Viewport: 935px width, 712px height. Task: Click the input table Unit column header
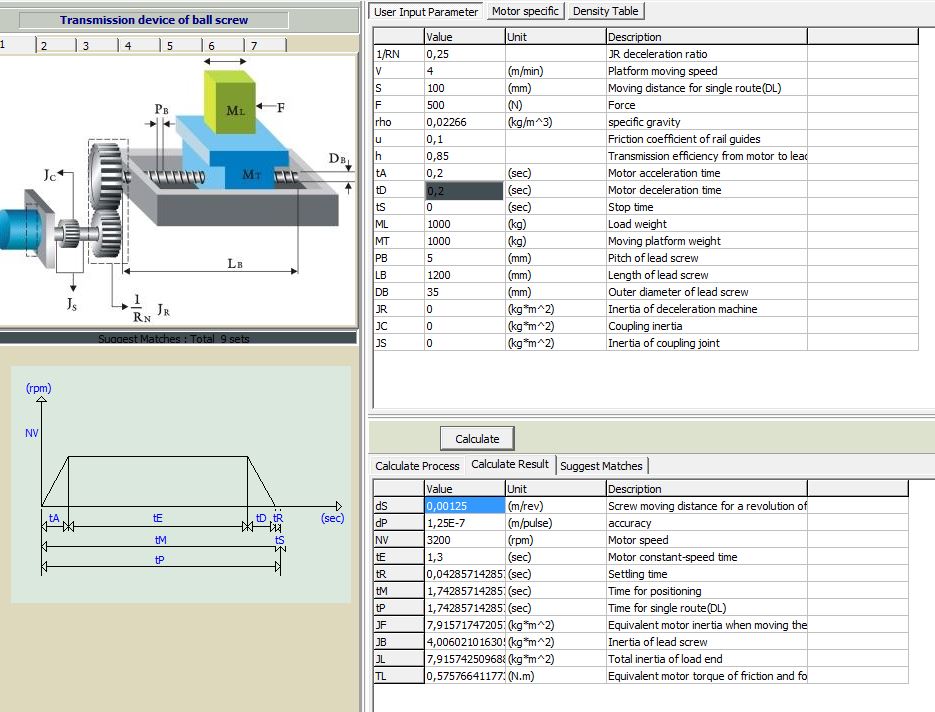pos(555,37)
